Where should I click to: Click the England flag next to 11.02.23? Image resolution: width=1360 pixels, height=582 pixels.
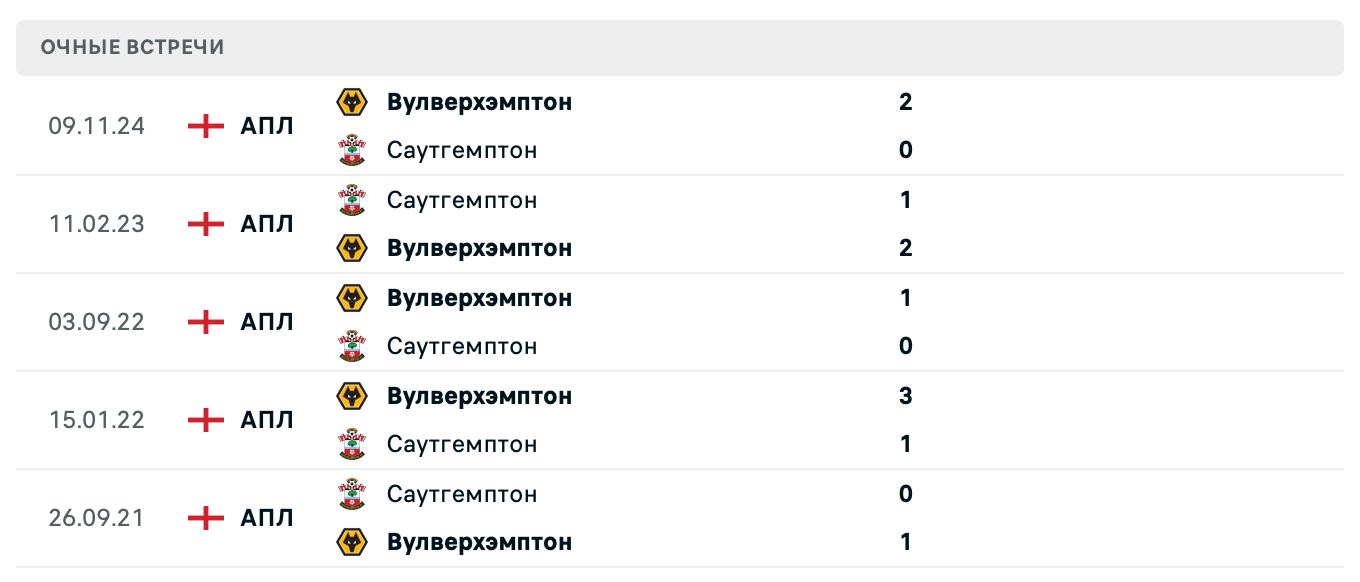(x=204, y=224)
